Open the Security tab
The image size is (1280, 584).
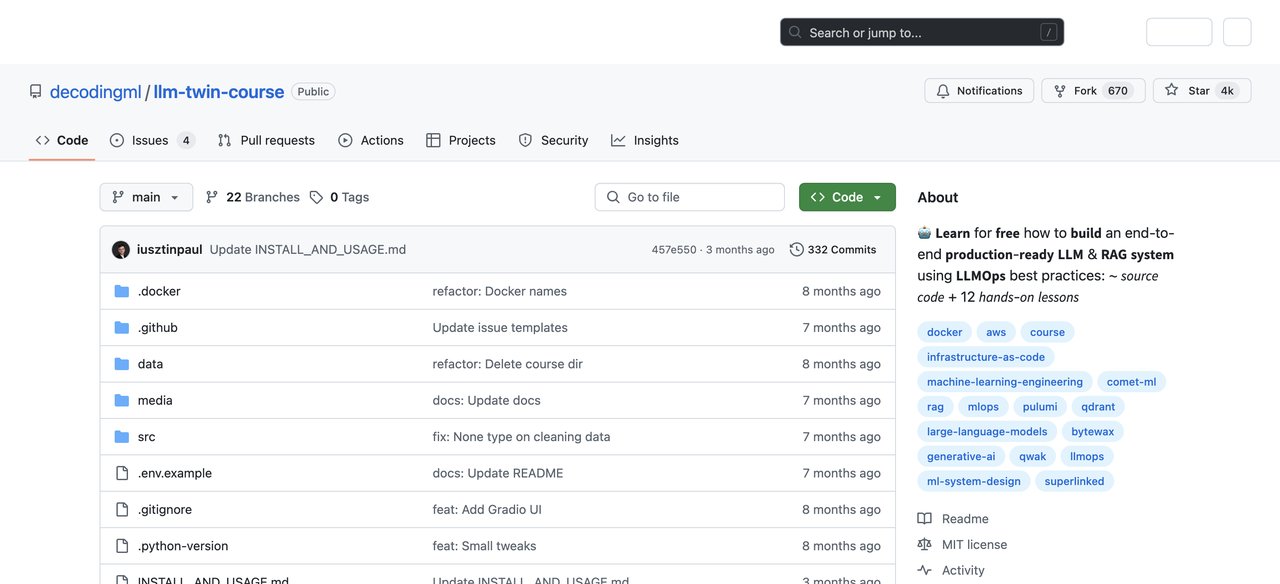[x=553, y=140]
